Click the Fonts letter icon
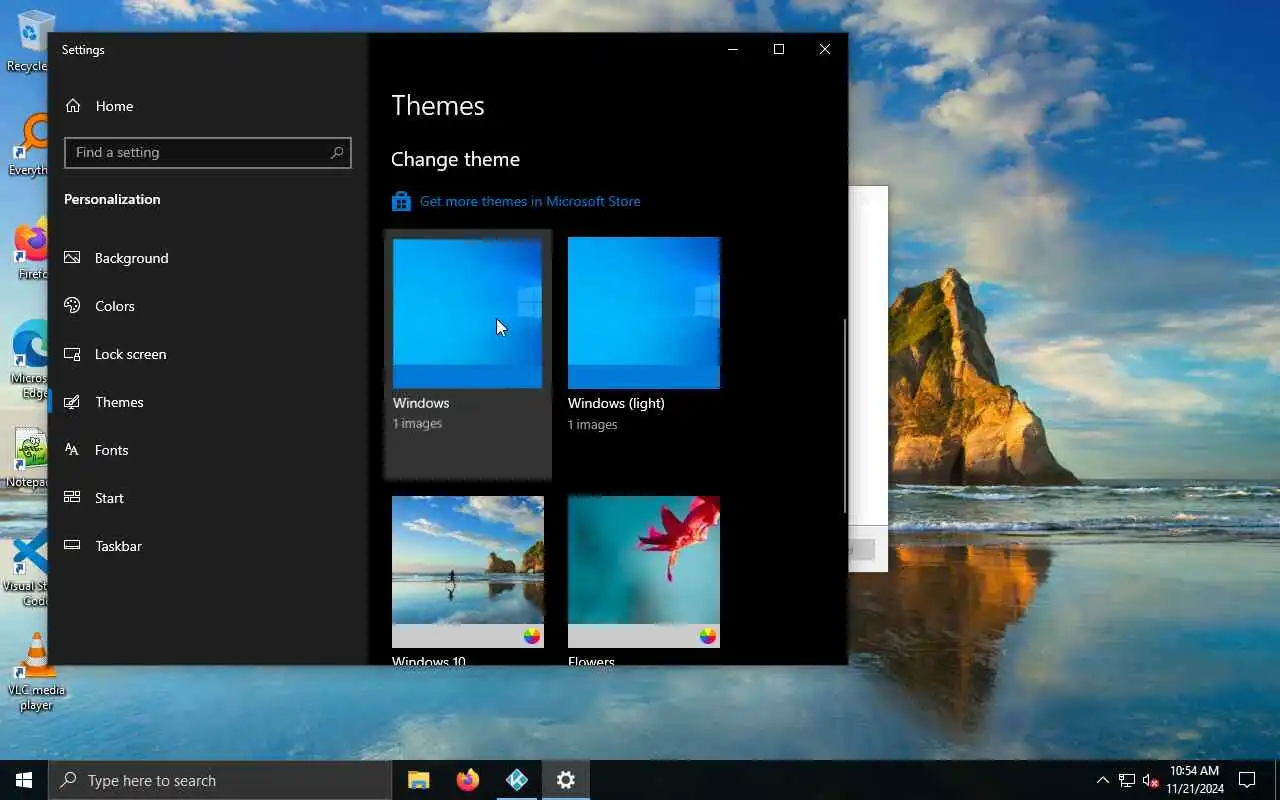Image resolution: width=1280 pixels, height=800 pixels. (72, 450)
